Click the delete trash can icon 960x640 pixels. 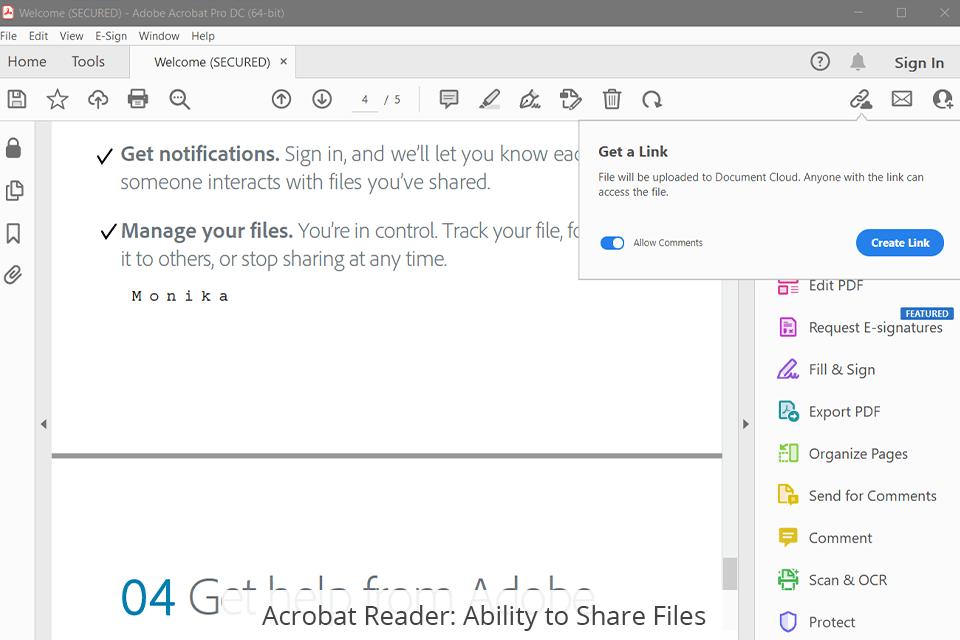point(612,99)
